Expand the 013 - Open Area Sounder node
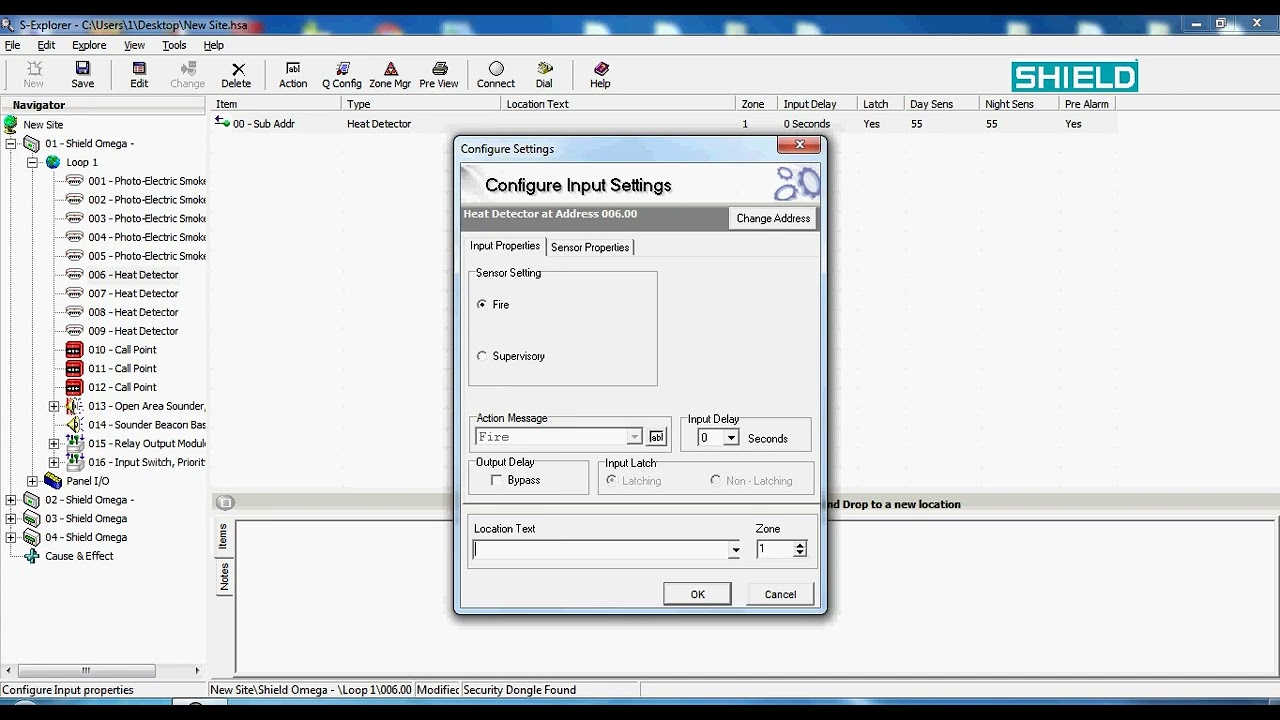This screenshot has width=1280, height=720. [x=54, y=406]
